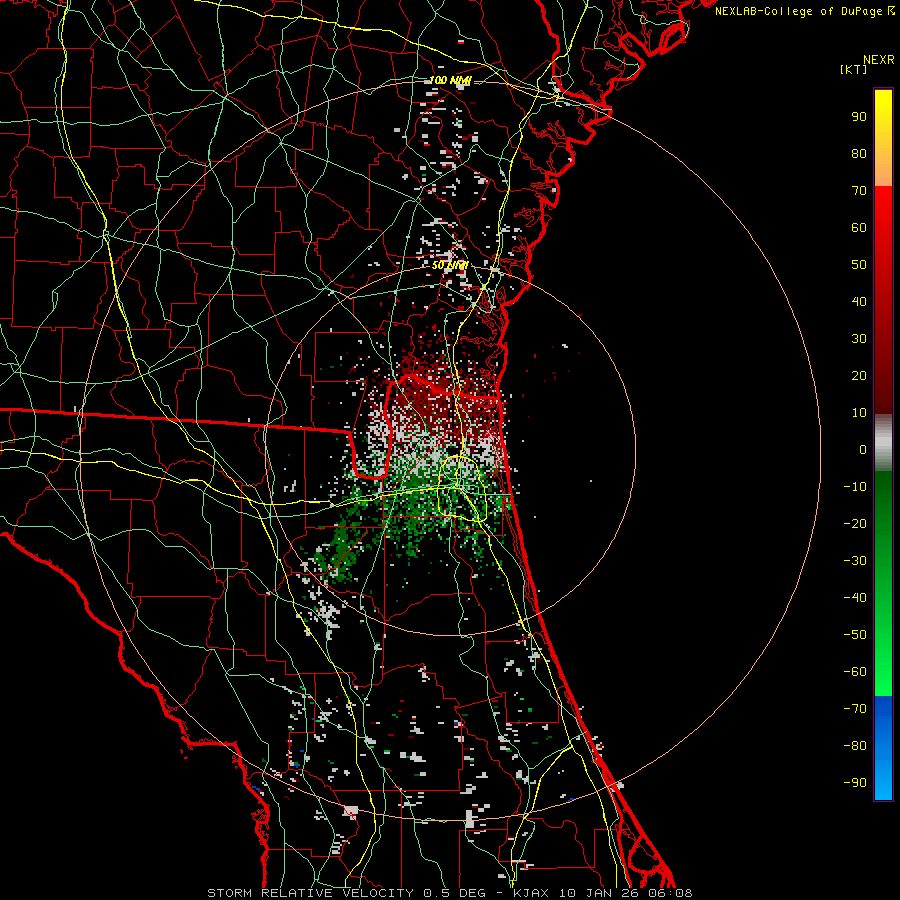Click the -40 scale label
Viewport: 900px width, 900px height.
tap(855, 598)
